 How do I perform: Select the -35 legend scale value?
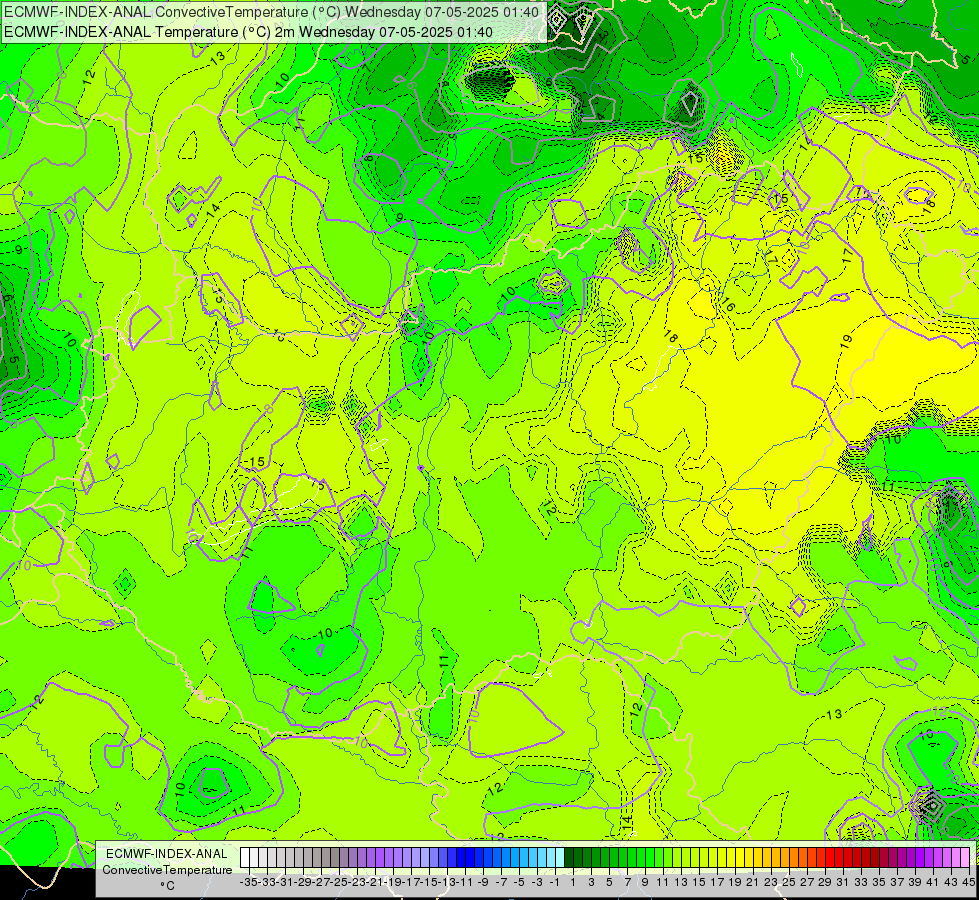click(249, 882)
